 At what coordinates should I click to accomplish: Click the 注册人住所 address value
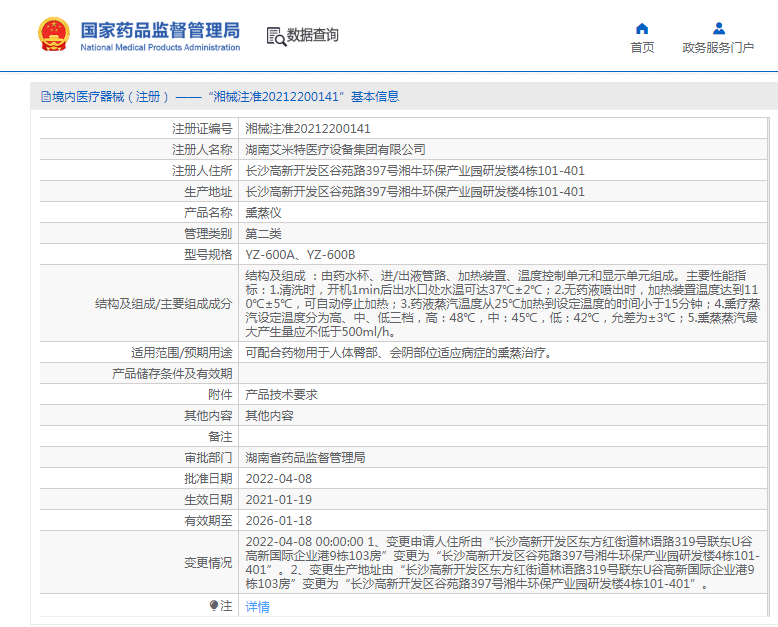(x=415, y=171)
